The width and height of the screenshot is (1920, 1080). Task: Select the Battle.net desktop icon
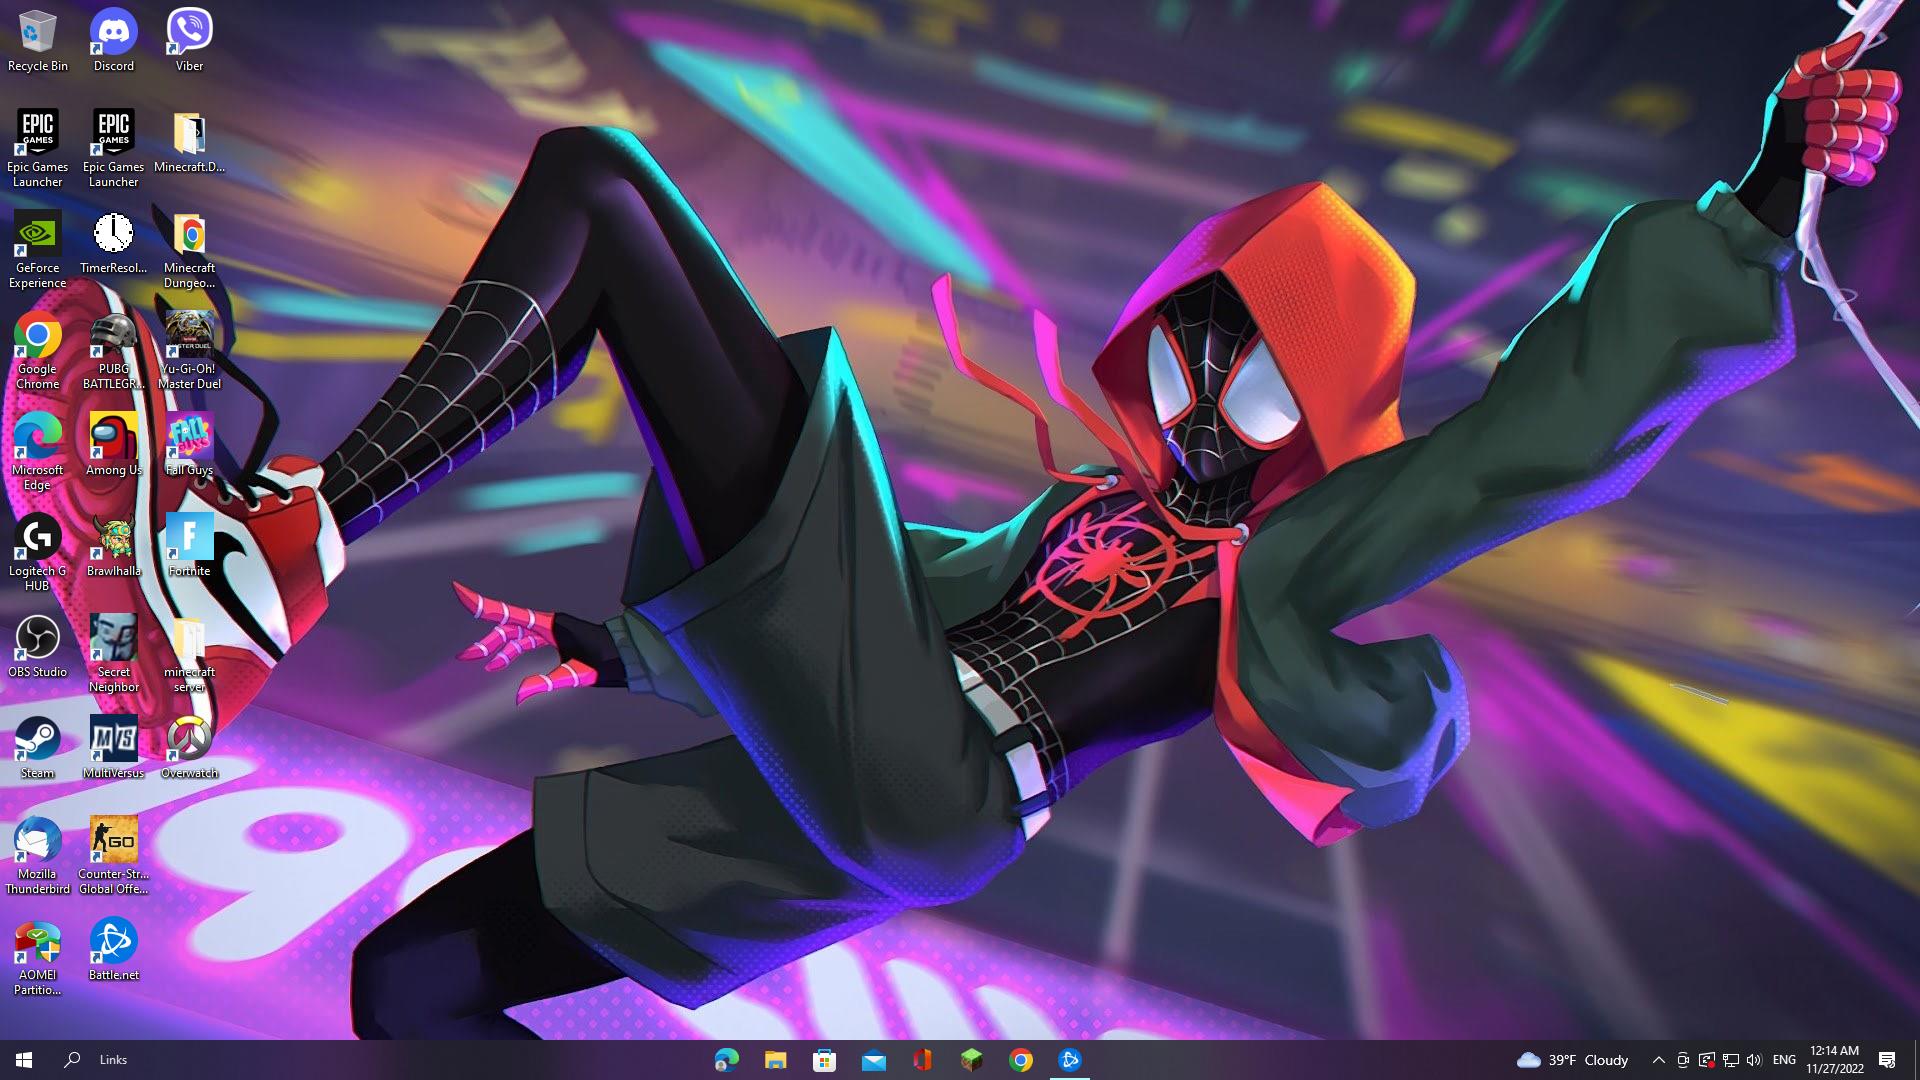click(113, 944)
